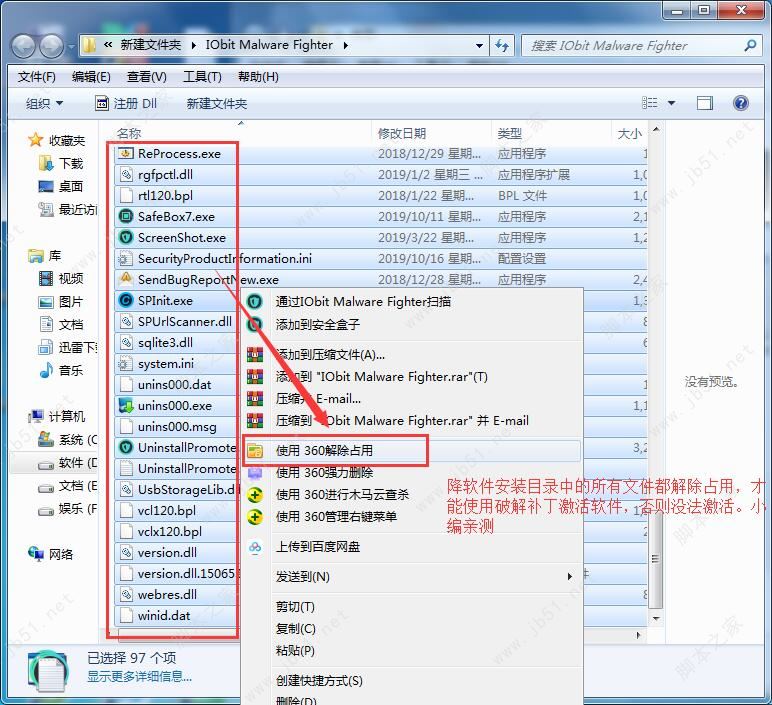Select 音乐 library in the sidebar

tap(61, 370)
